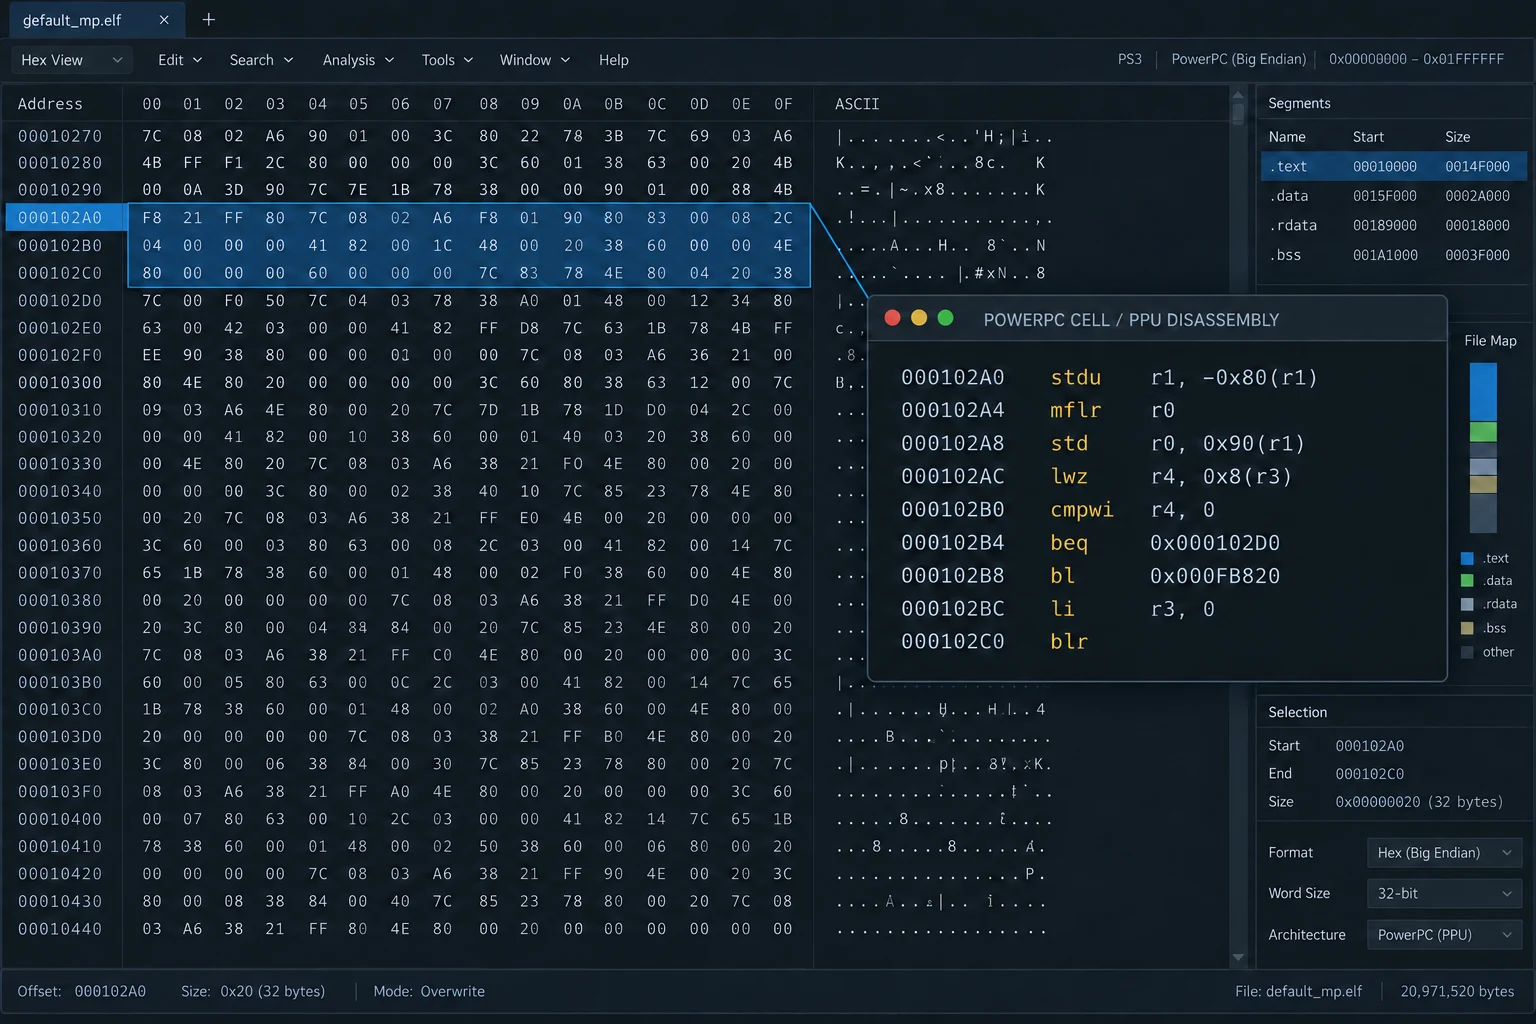1536x1024 pixels.
Task: Click red close dot on disassembly popup
Action: [x=892, y=318]
